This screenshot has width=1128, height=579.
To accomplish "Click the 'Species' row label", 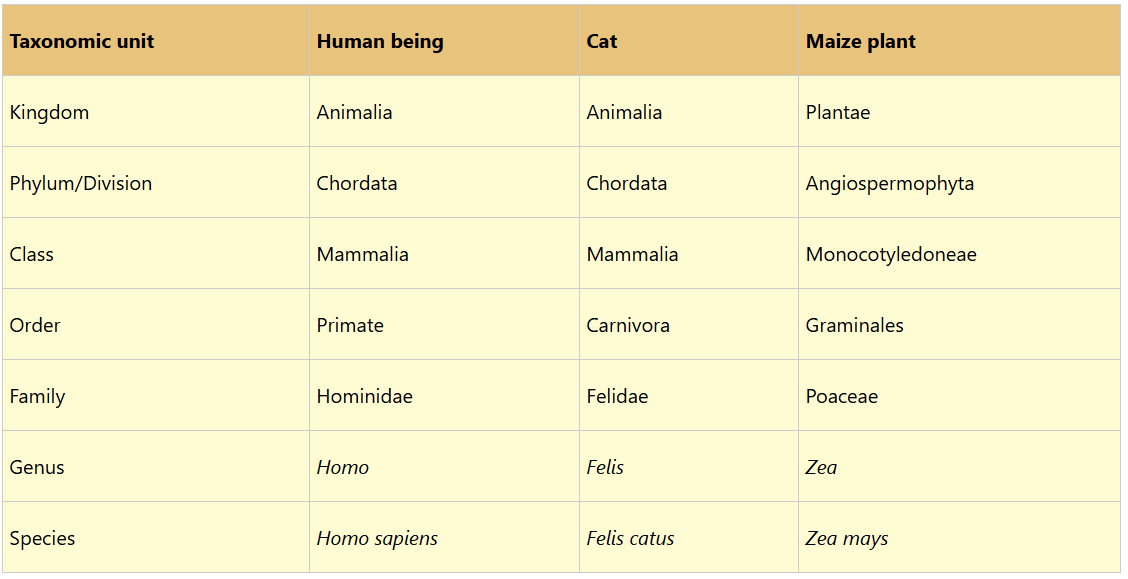I will click(x=43, y=539).
